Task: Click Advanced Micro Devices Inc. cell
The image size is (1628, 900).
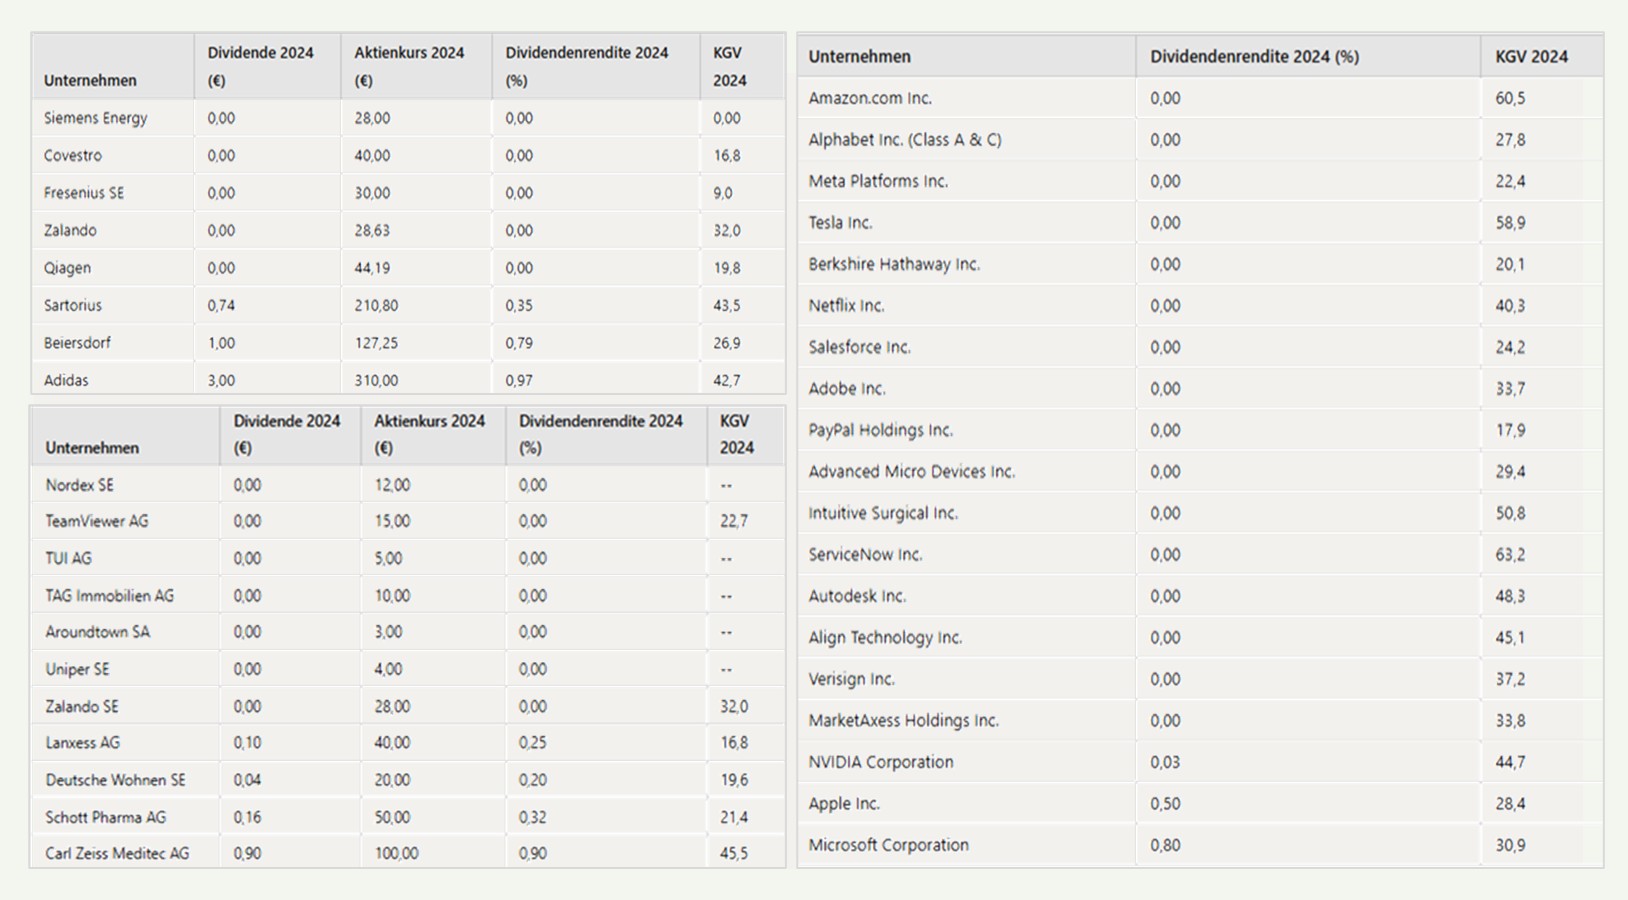Action: click(911, 472)
